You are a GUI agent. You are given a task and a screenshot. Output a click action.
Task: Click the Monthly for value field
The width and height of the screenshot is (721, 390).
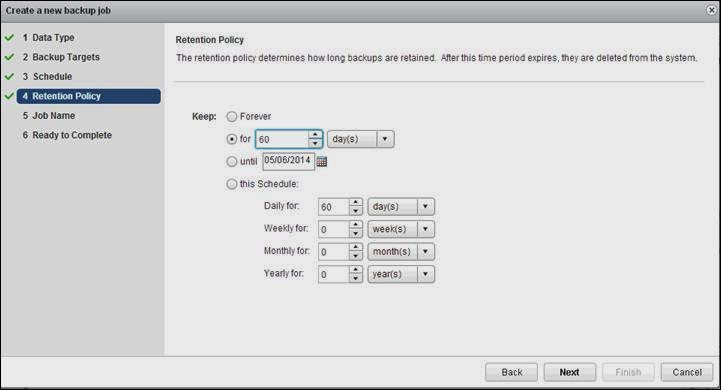[x=334, y=252]
